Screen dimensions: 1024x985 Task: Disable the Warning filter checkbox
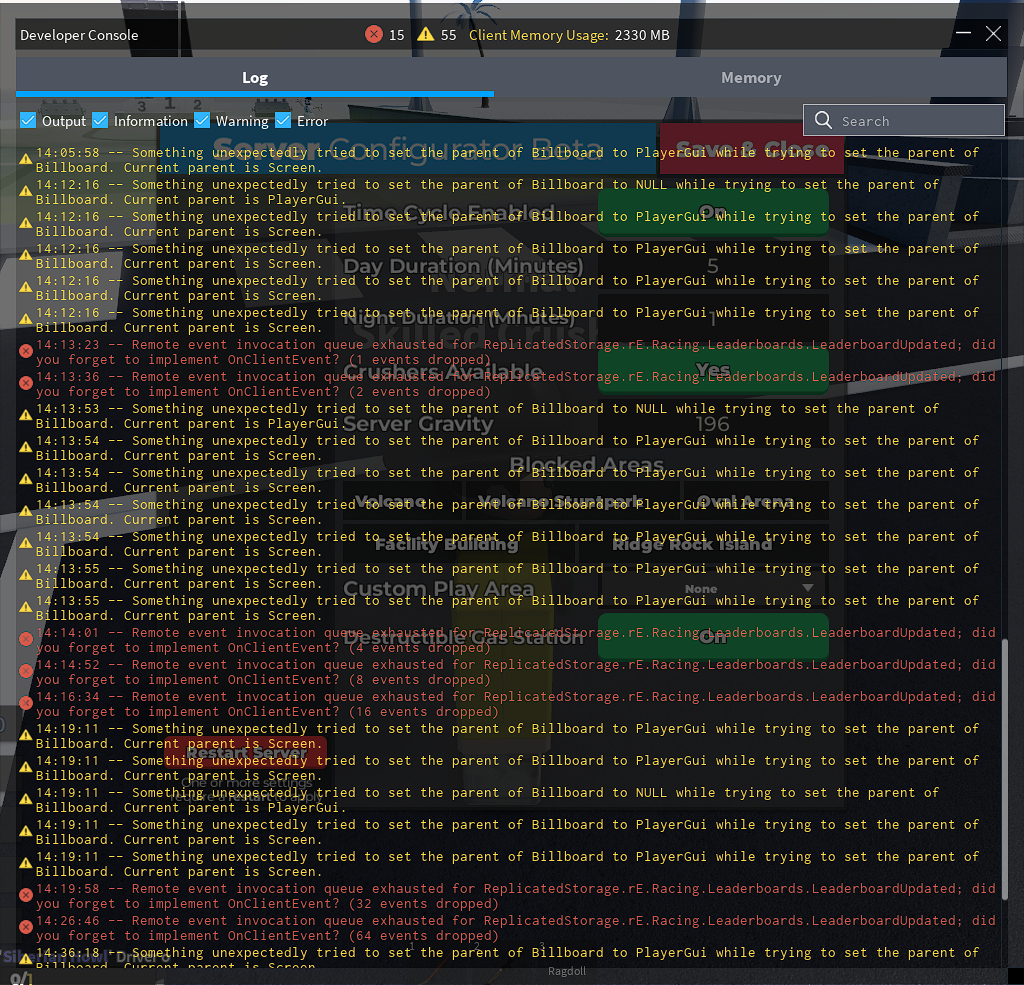(202, 121)
